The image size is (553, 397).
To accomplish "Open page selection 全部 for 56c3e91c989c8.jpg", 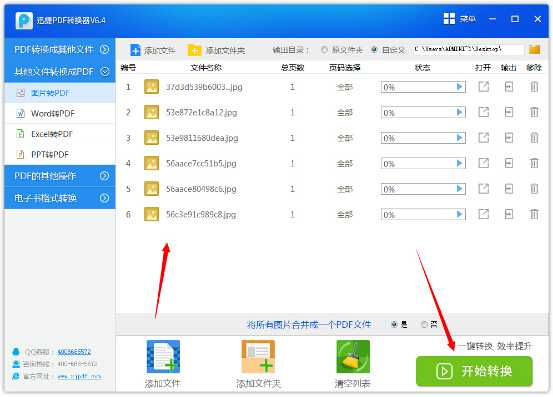I will coord(345,214).
